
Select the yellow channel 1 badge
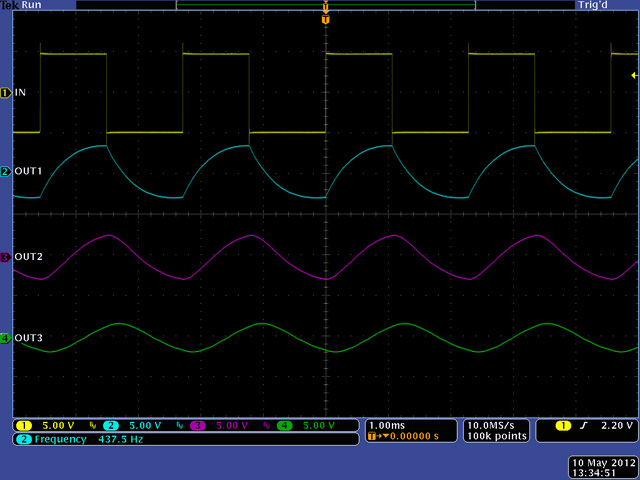pos(22,425)
